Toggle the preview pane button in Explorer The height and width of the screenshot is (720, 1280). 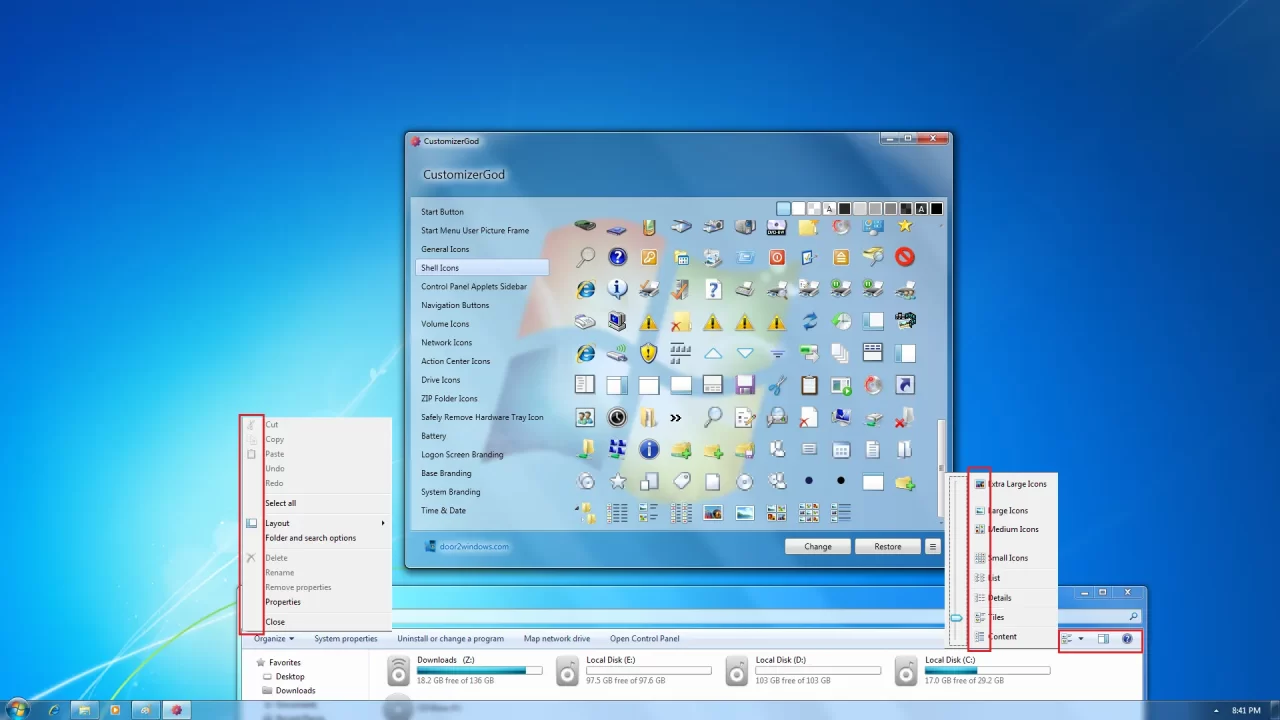1103,639
